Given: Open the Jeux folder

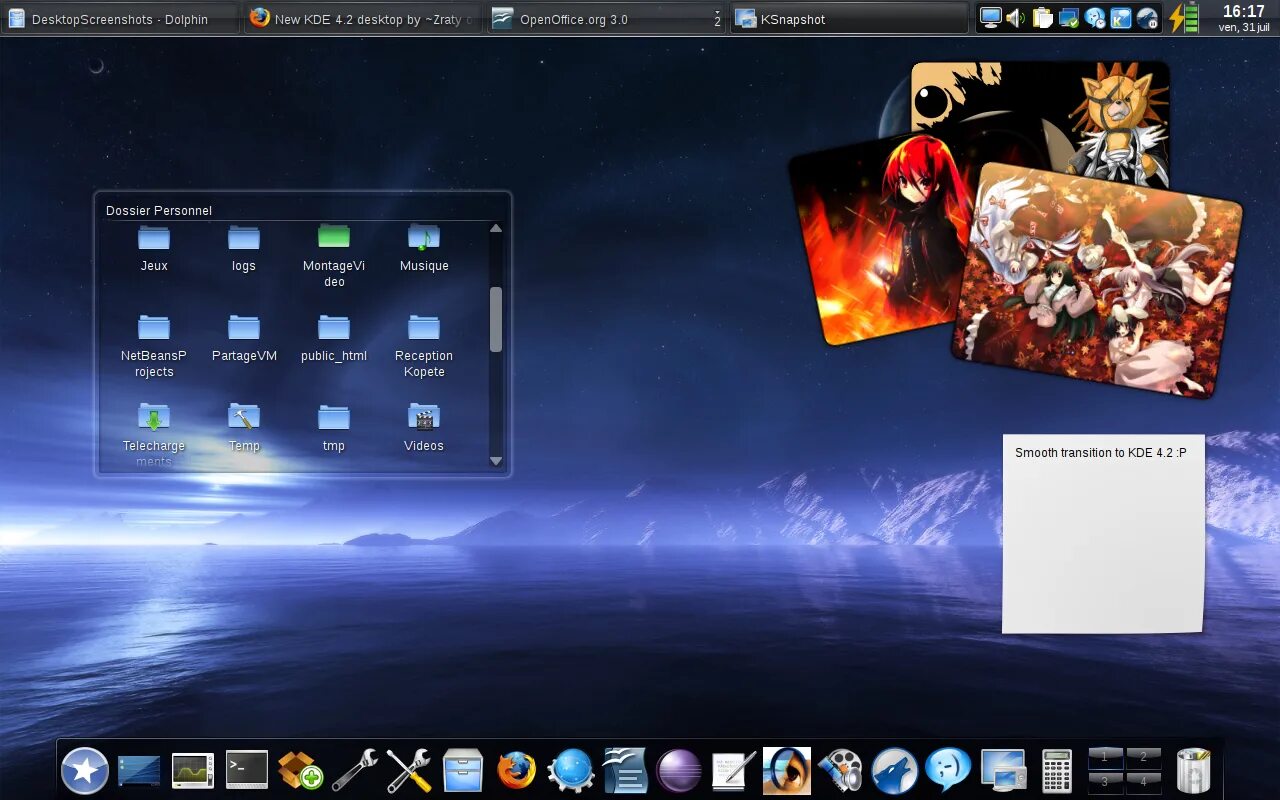Looking at the screenshot, I should 154,248.
